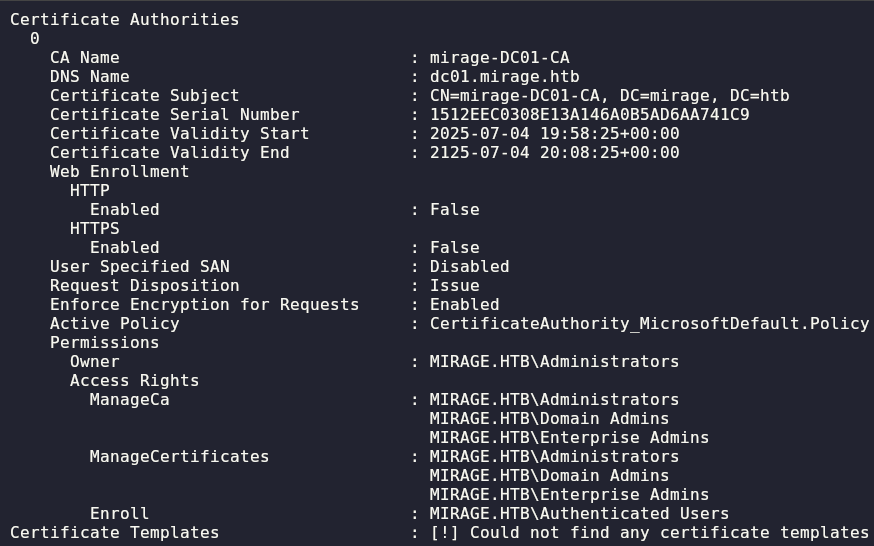The width and height of the screenshot is (874, 546).
Task: Click the False value under HTTPS Enabled
Action: click(454, 247)
